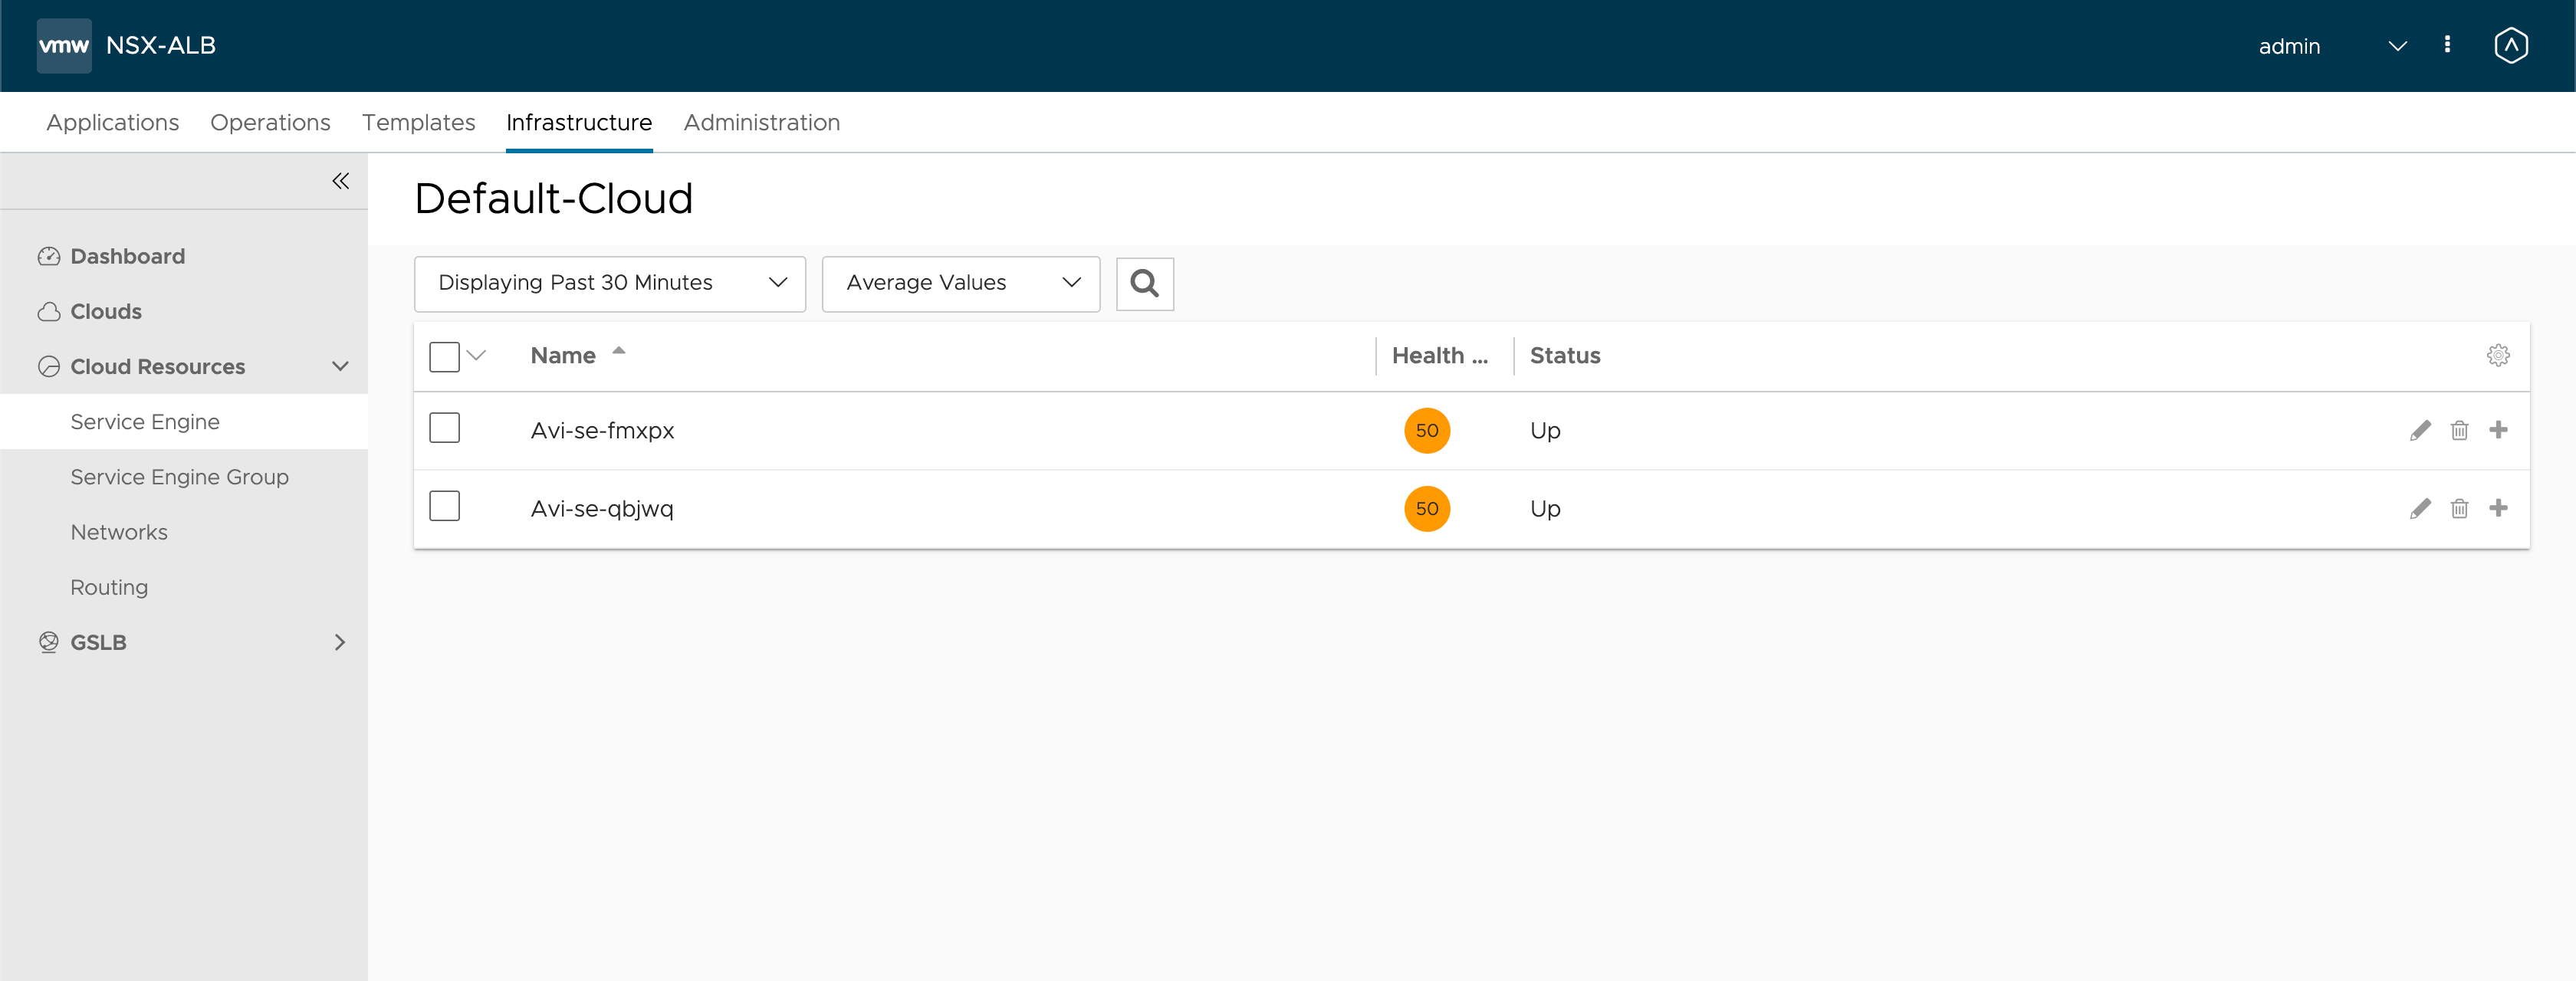Open Service Engine Group in sidebar
This screenshot has height=981, width=2576.
[x=179, y=477]
